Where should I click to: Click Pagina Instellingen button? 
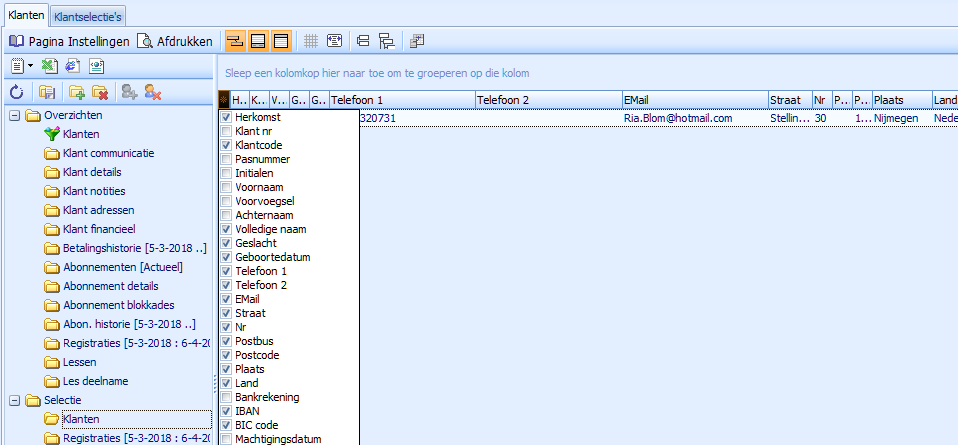point(69,41)
